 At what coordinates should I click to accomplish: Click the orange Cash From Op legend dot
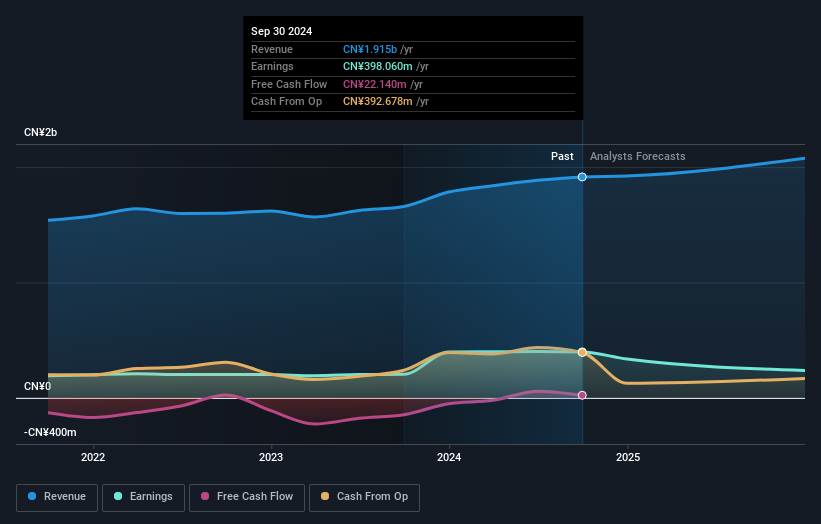(325, 496)
